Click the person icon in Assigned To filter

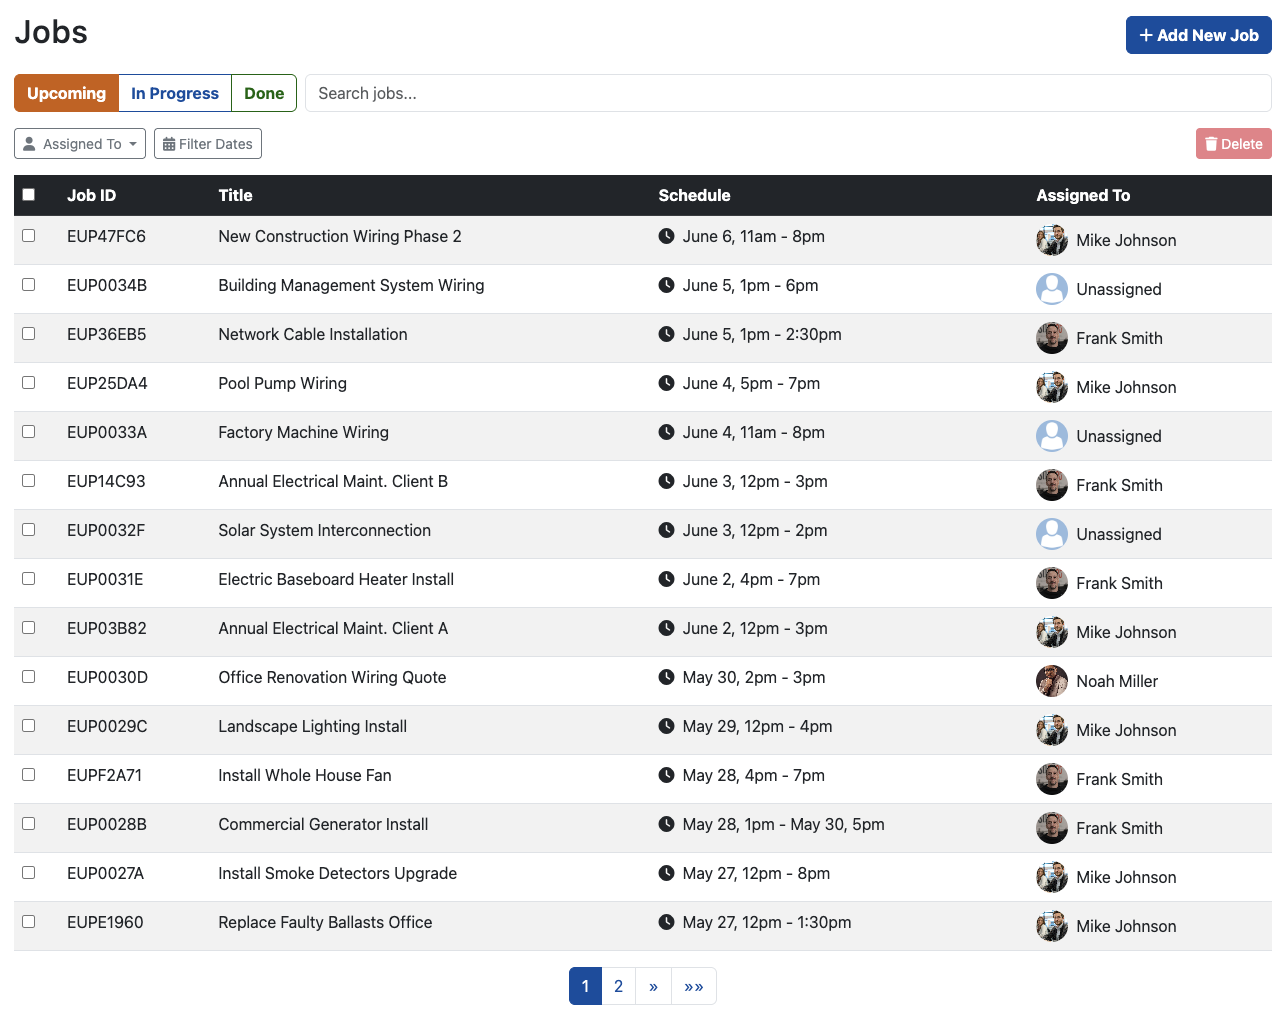pyautogui.click(x=29, y=143)
